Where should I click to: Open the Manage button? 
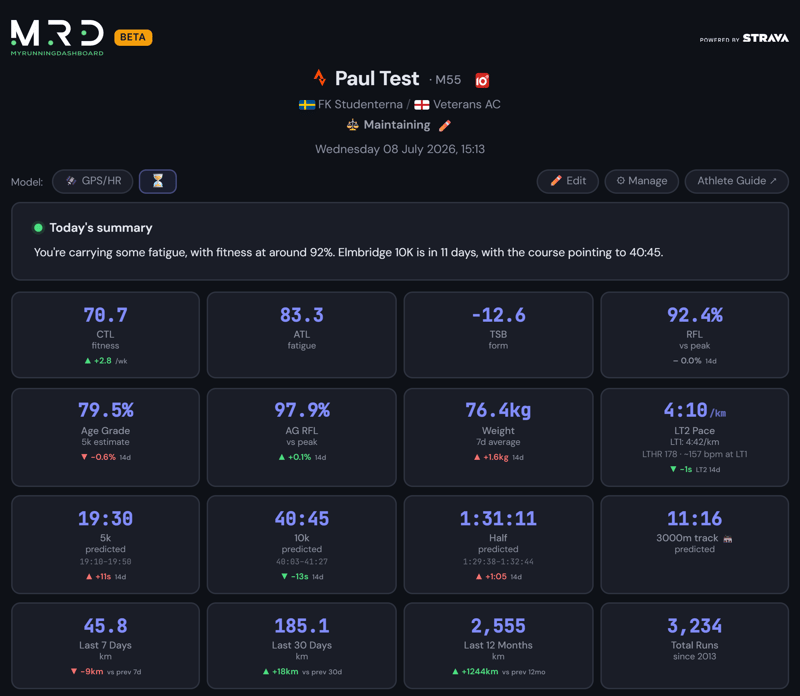(642, 181)
